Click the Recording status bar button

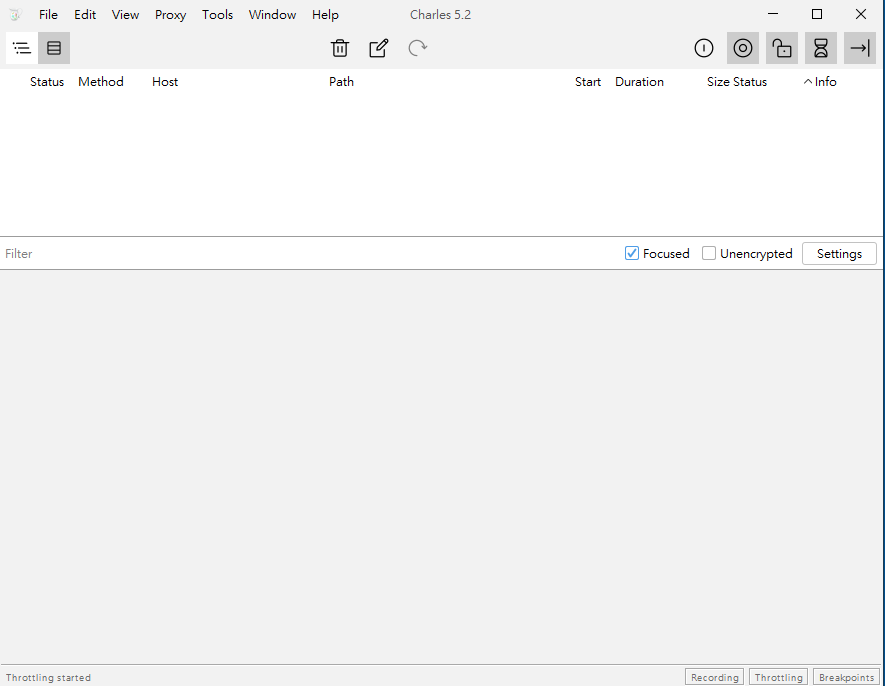715,677
